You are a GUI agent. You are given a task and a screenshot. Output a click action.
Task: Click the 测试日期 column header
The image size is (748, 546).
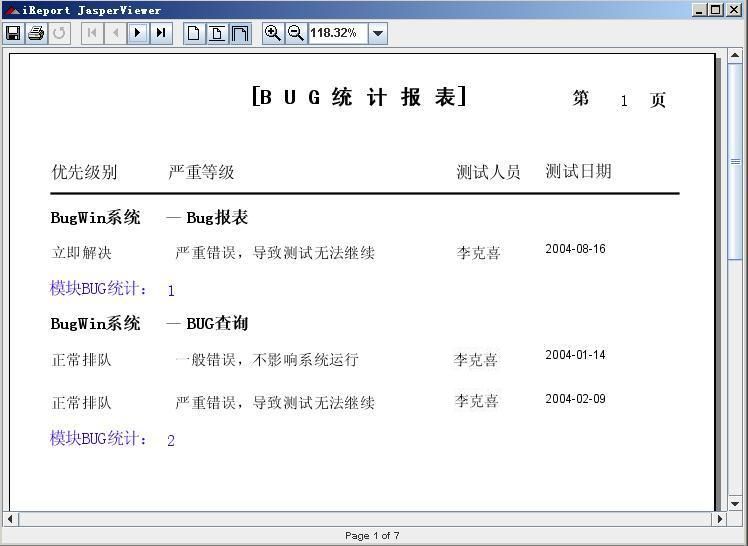(x=578, y=171)
